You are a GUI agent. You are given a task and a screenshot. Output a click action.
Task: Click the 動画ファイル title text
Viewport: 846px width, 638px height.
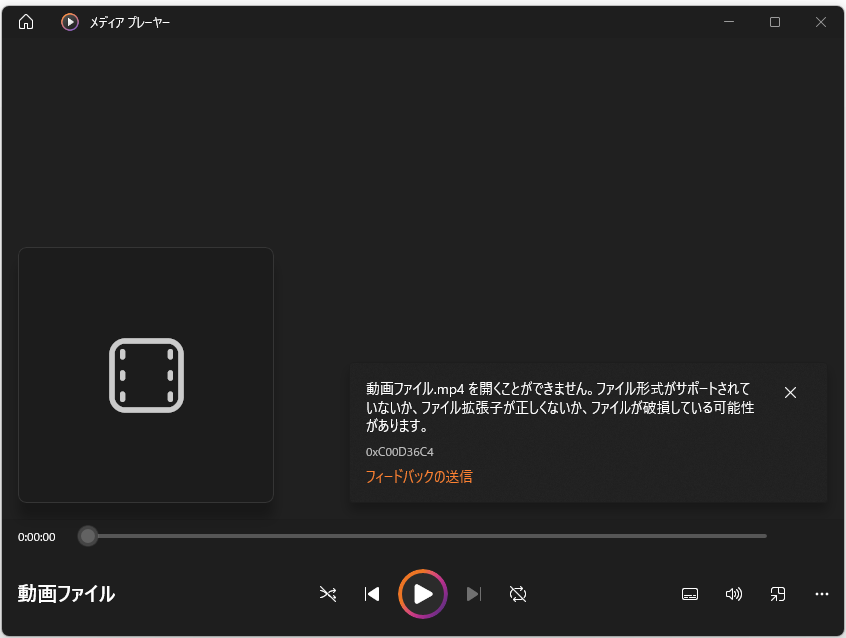66,594
